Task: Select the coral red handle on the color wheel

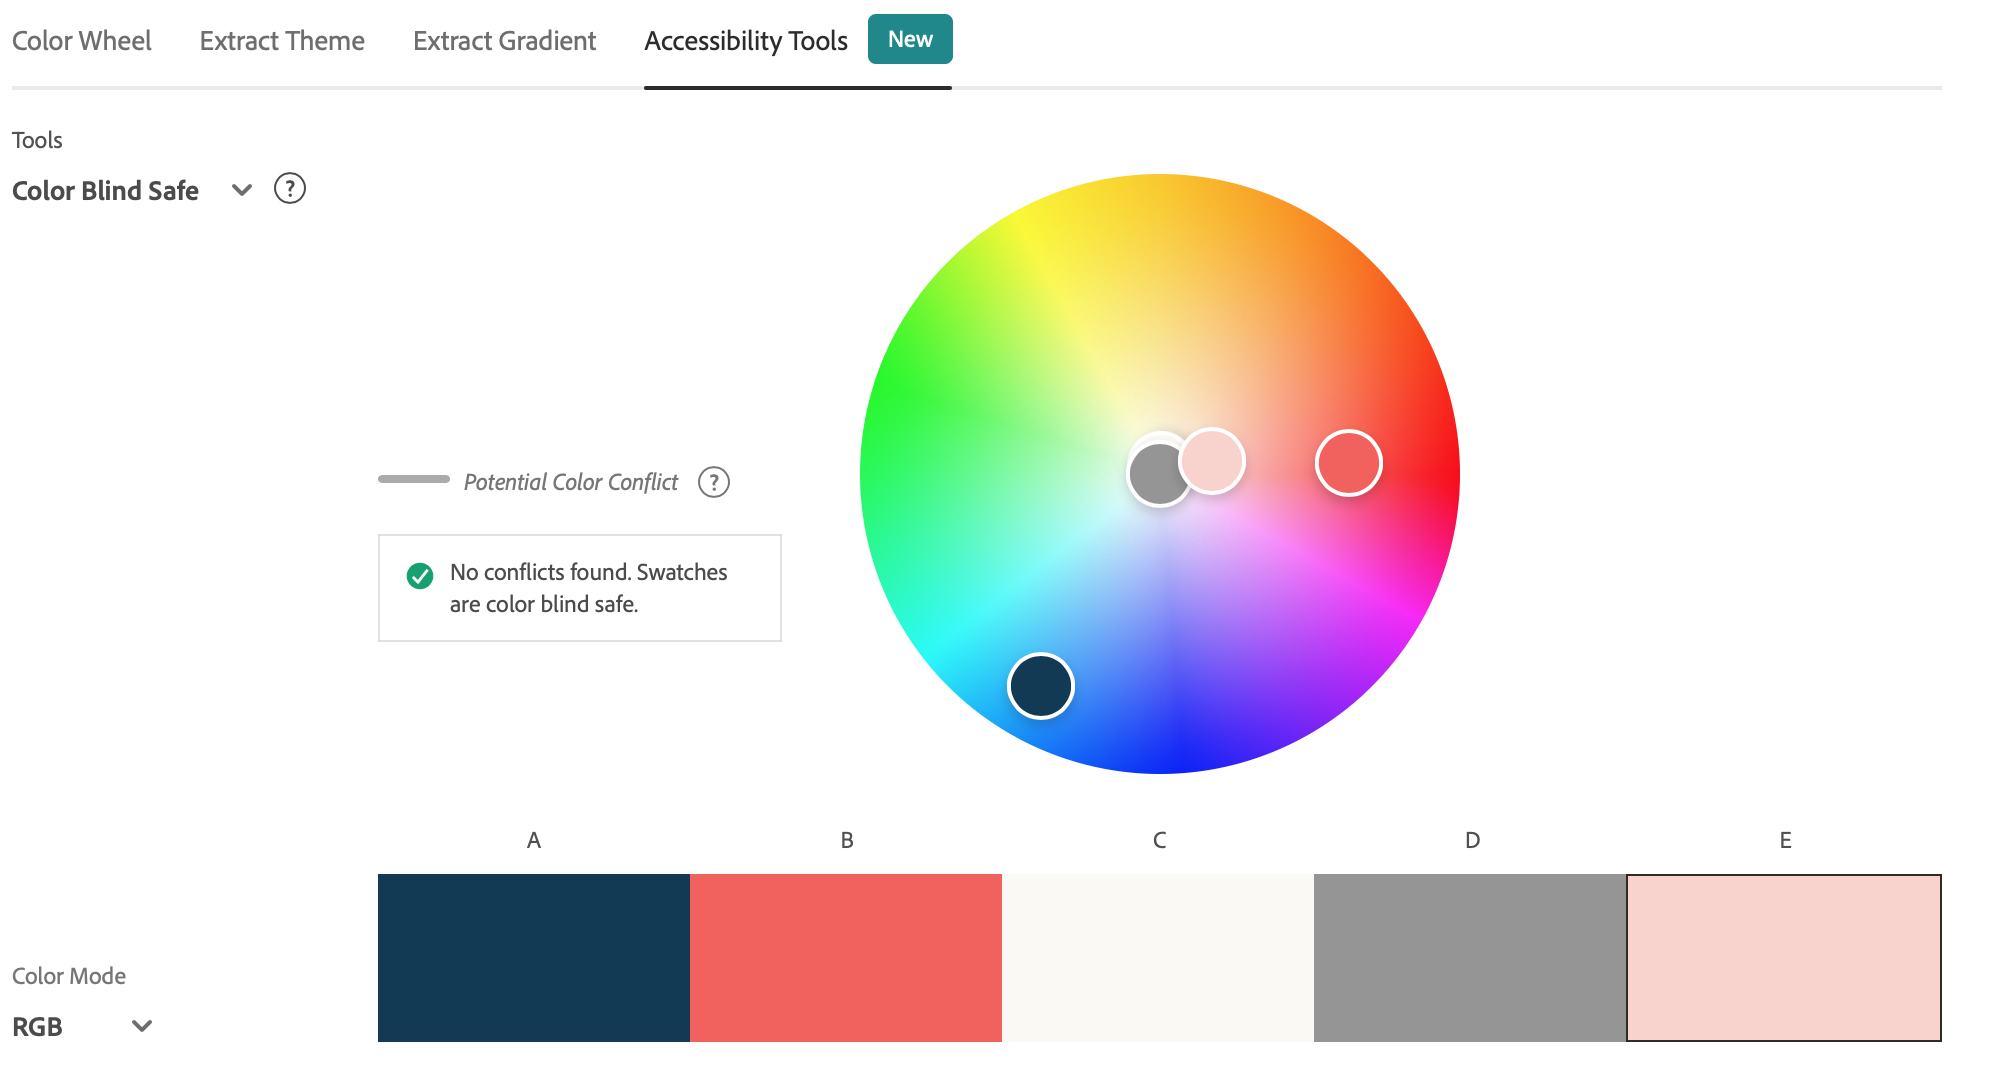Action: 1348,463
